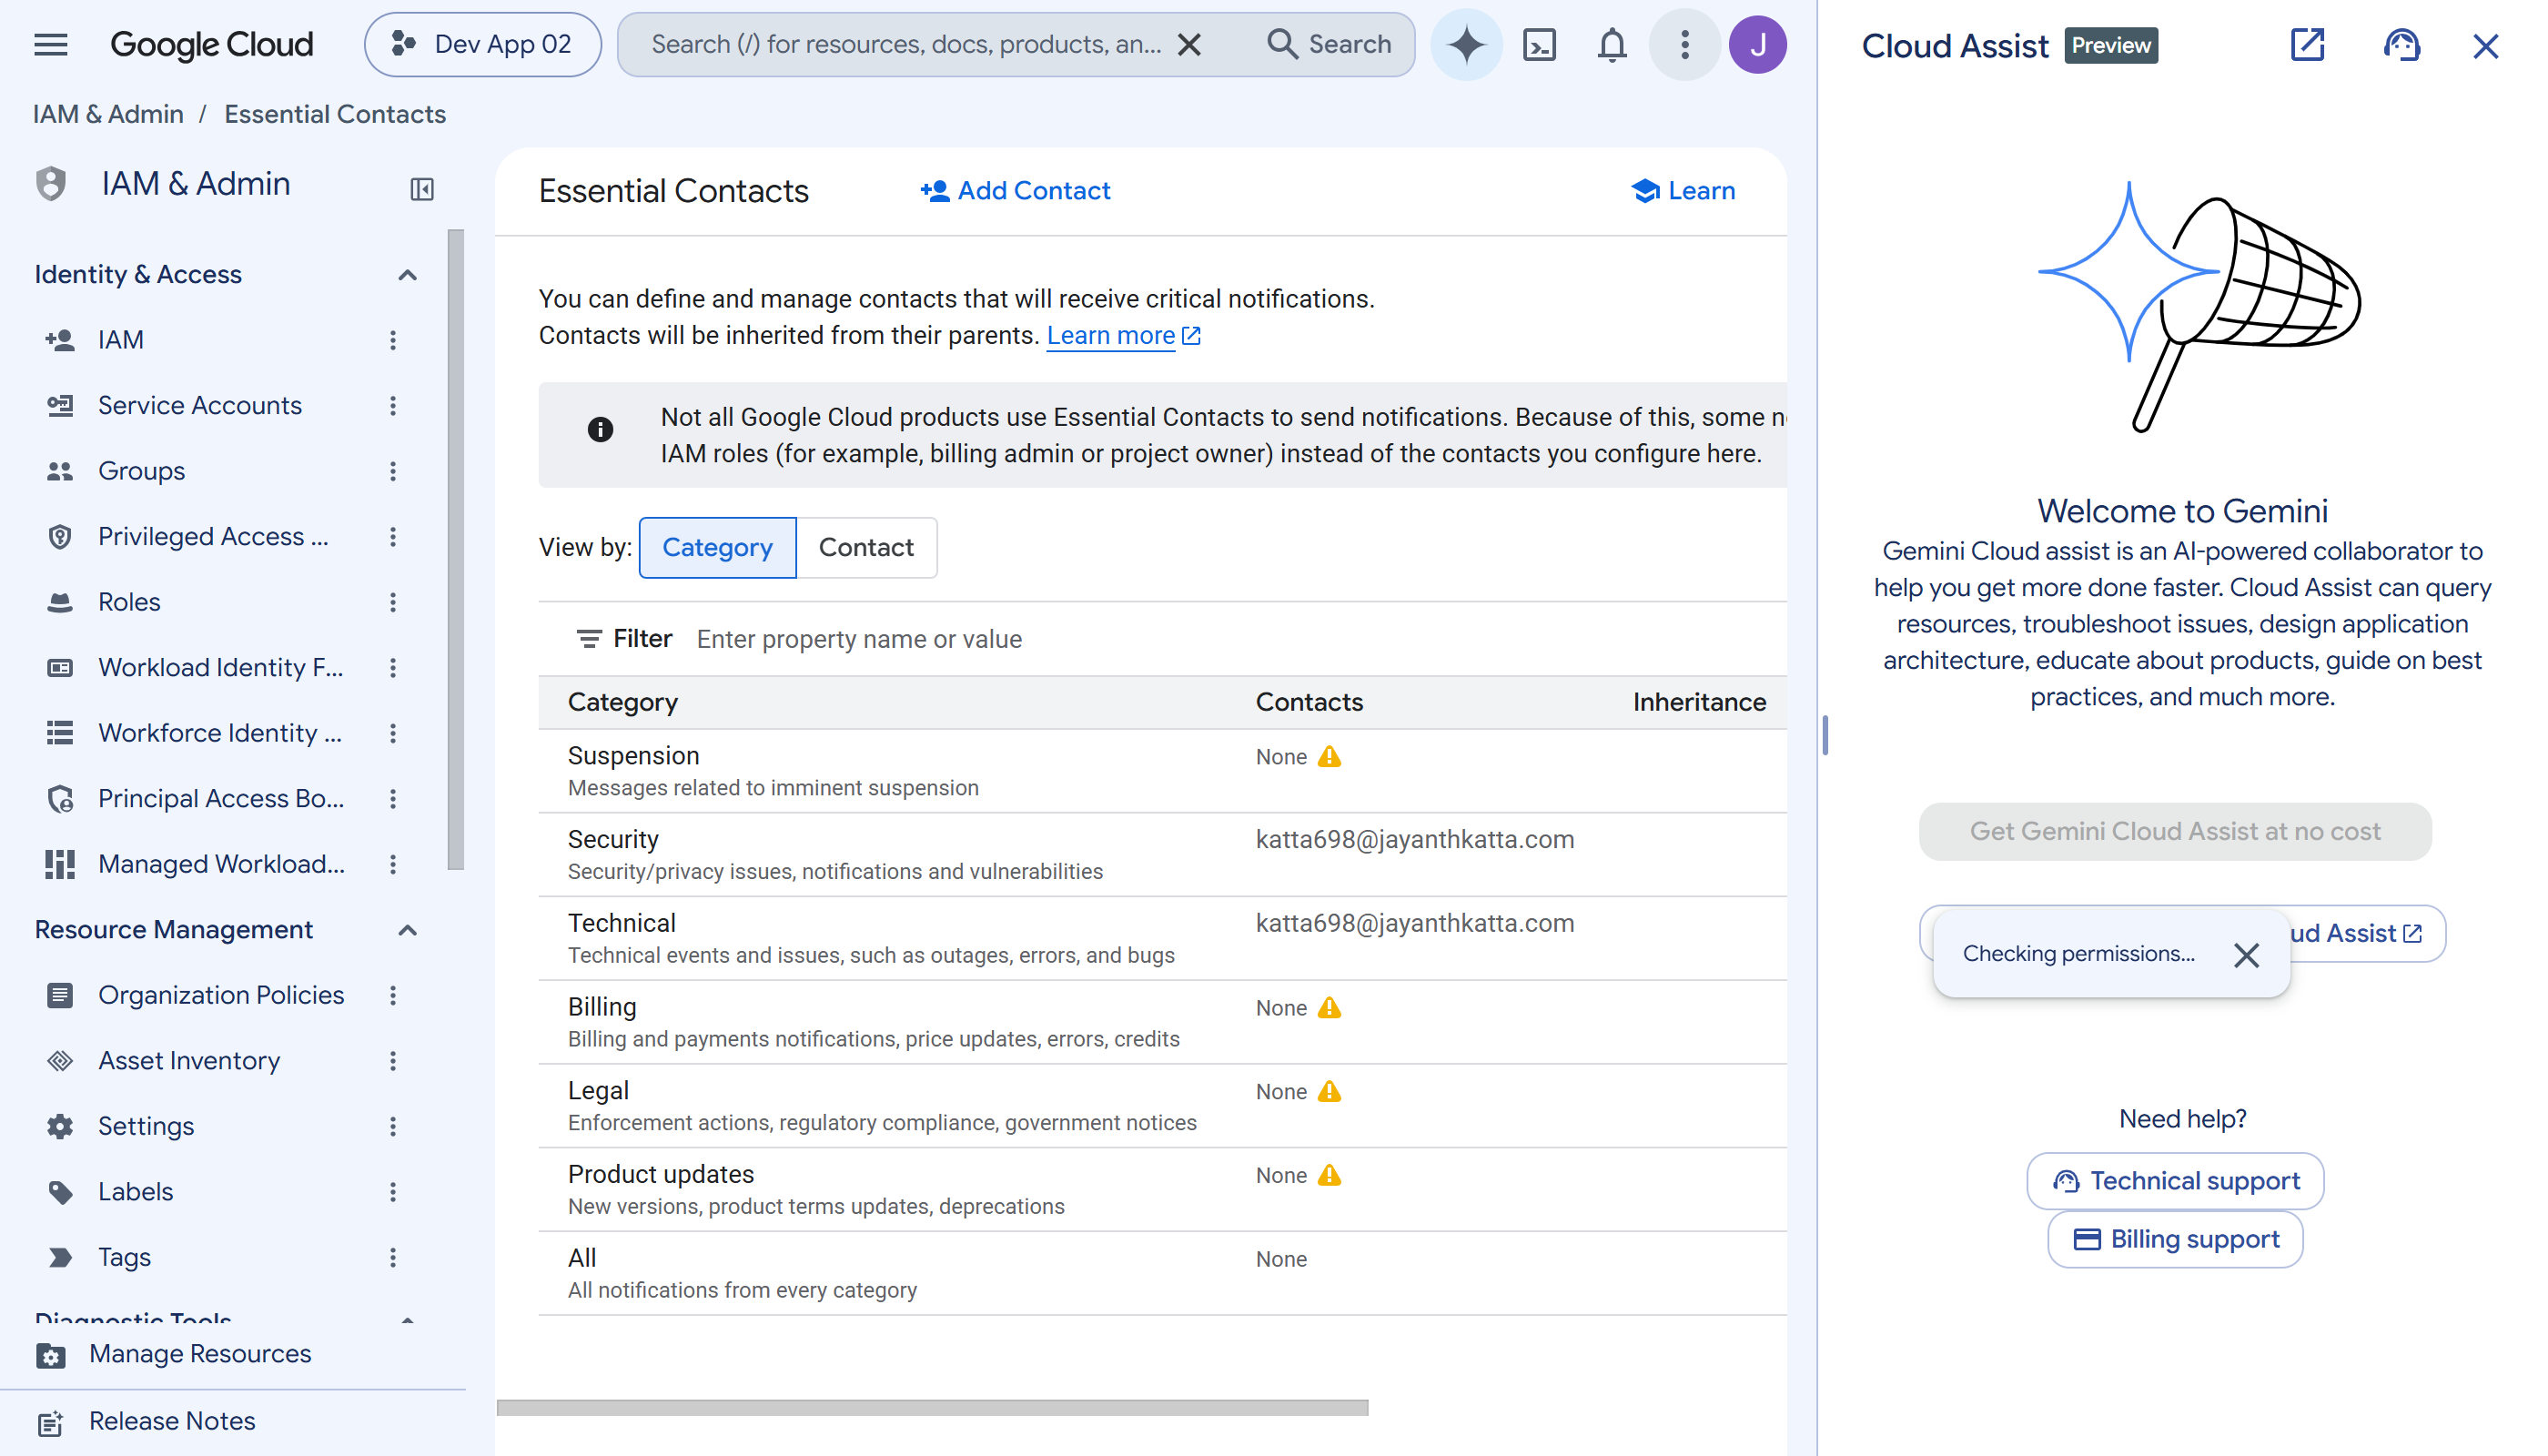Screen dimensions: 2548x1456
Task: Dismiss the Checking permissions toast
Action: 2246,955
